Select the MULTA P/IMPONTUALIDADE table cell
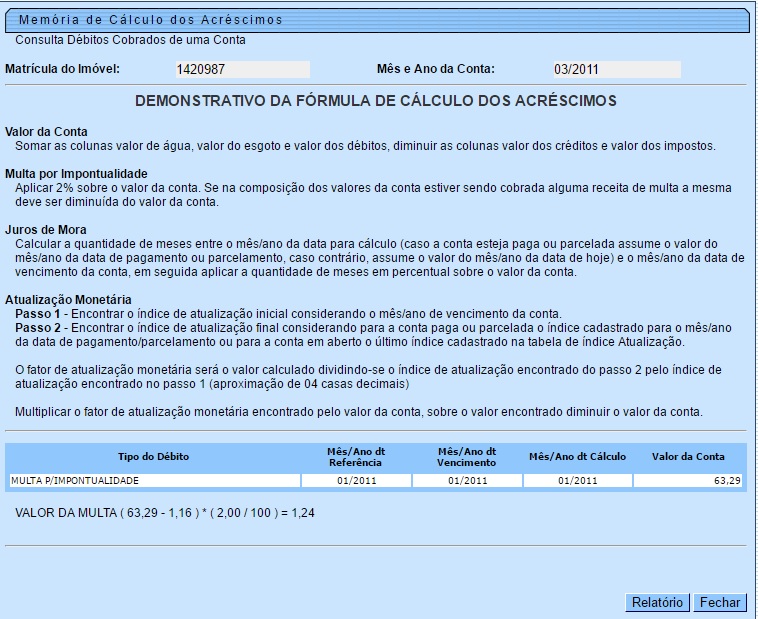Screen dimensions: 758x619 point(153,481)
